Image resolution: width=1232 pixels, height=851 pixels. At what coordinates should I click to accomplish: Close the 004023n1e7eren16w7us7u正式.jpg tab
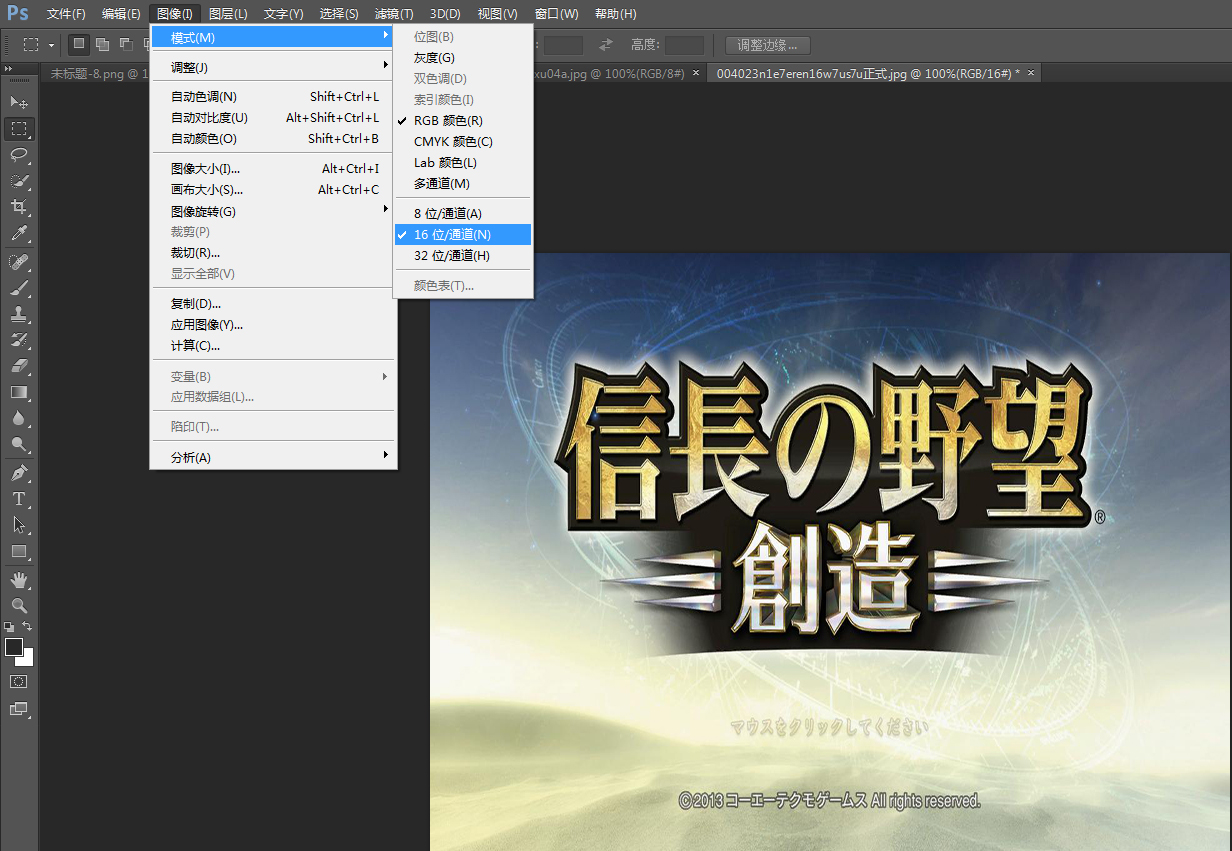[x=1031, y=73]
